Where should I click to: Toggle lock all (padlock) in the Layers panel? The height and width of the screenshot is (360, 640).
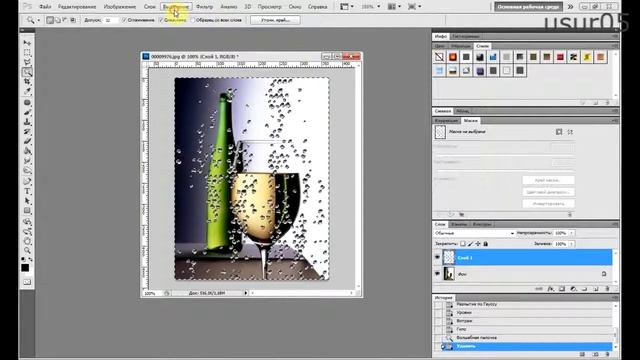pos(486,244)
